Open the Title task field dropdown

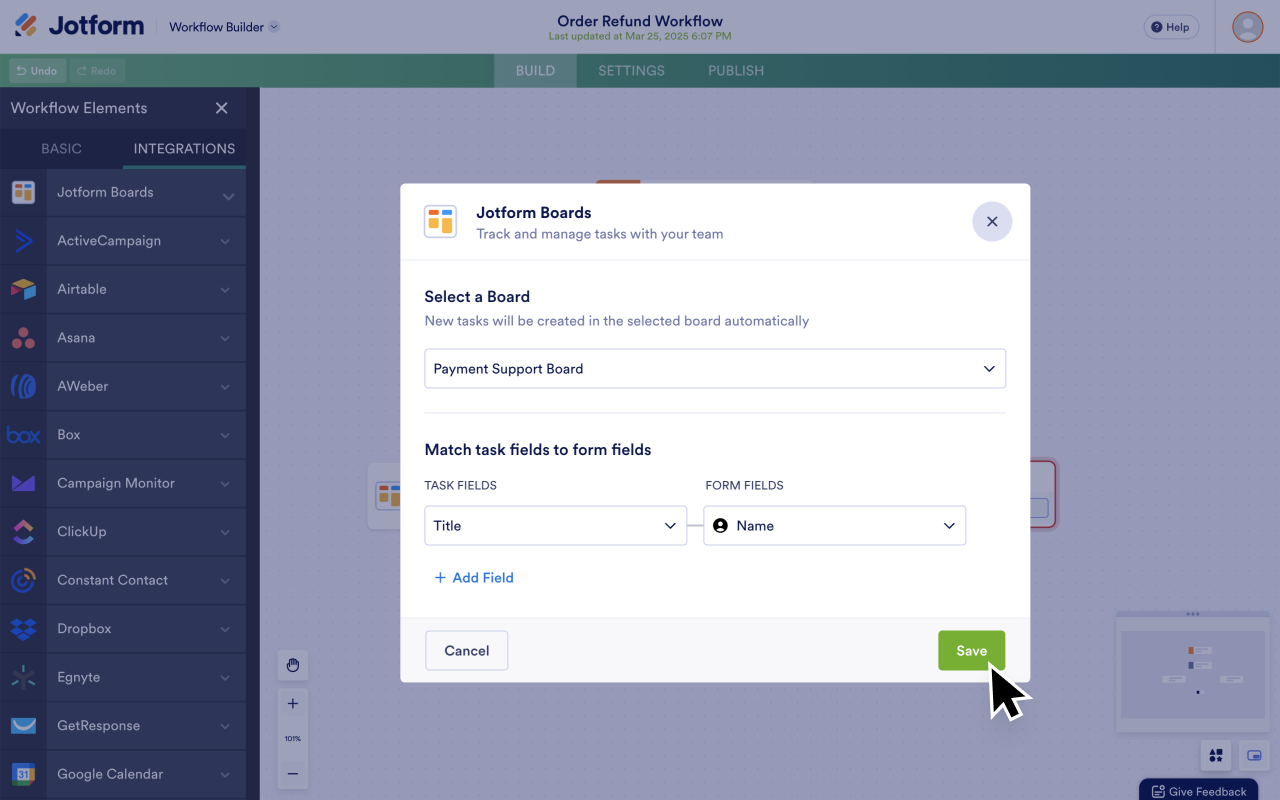tap(555, 525)
